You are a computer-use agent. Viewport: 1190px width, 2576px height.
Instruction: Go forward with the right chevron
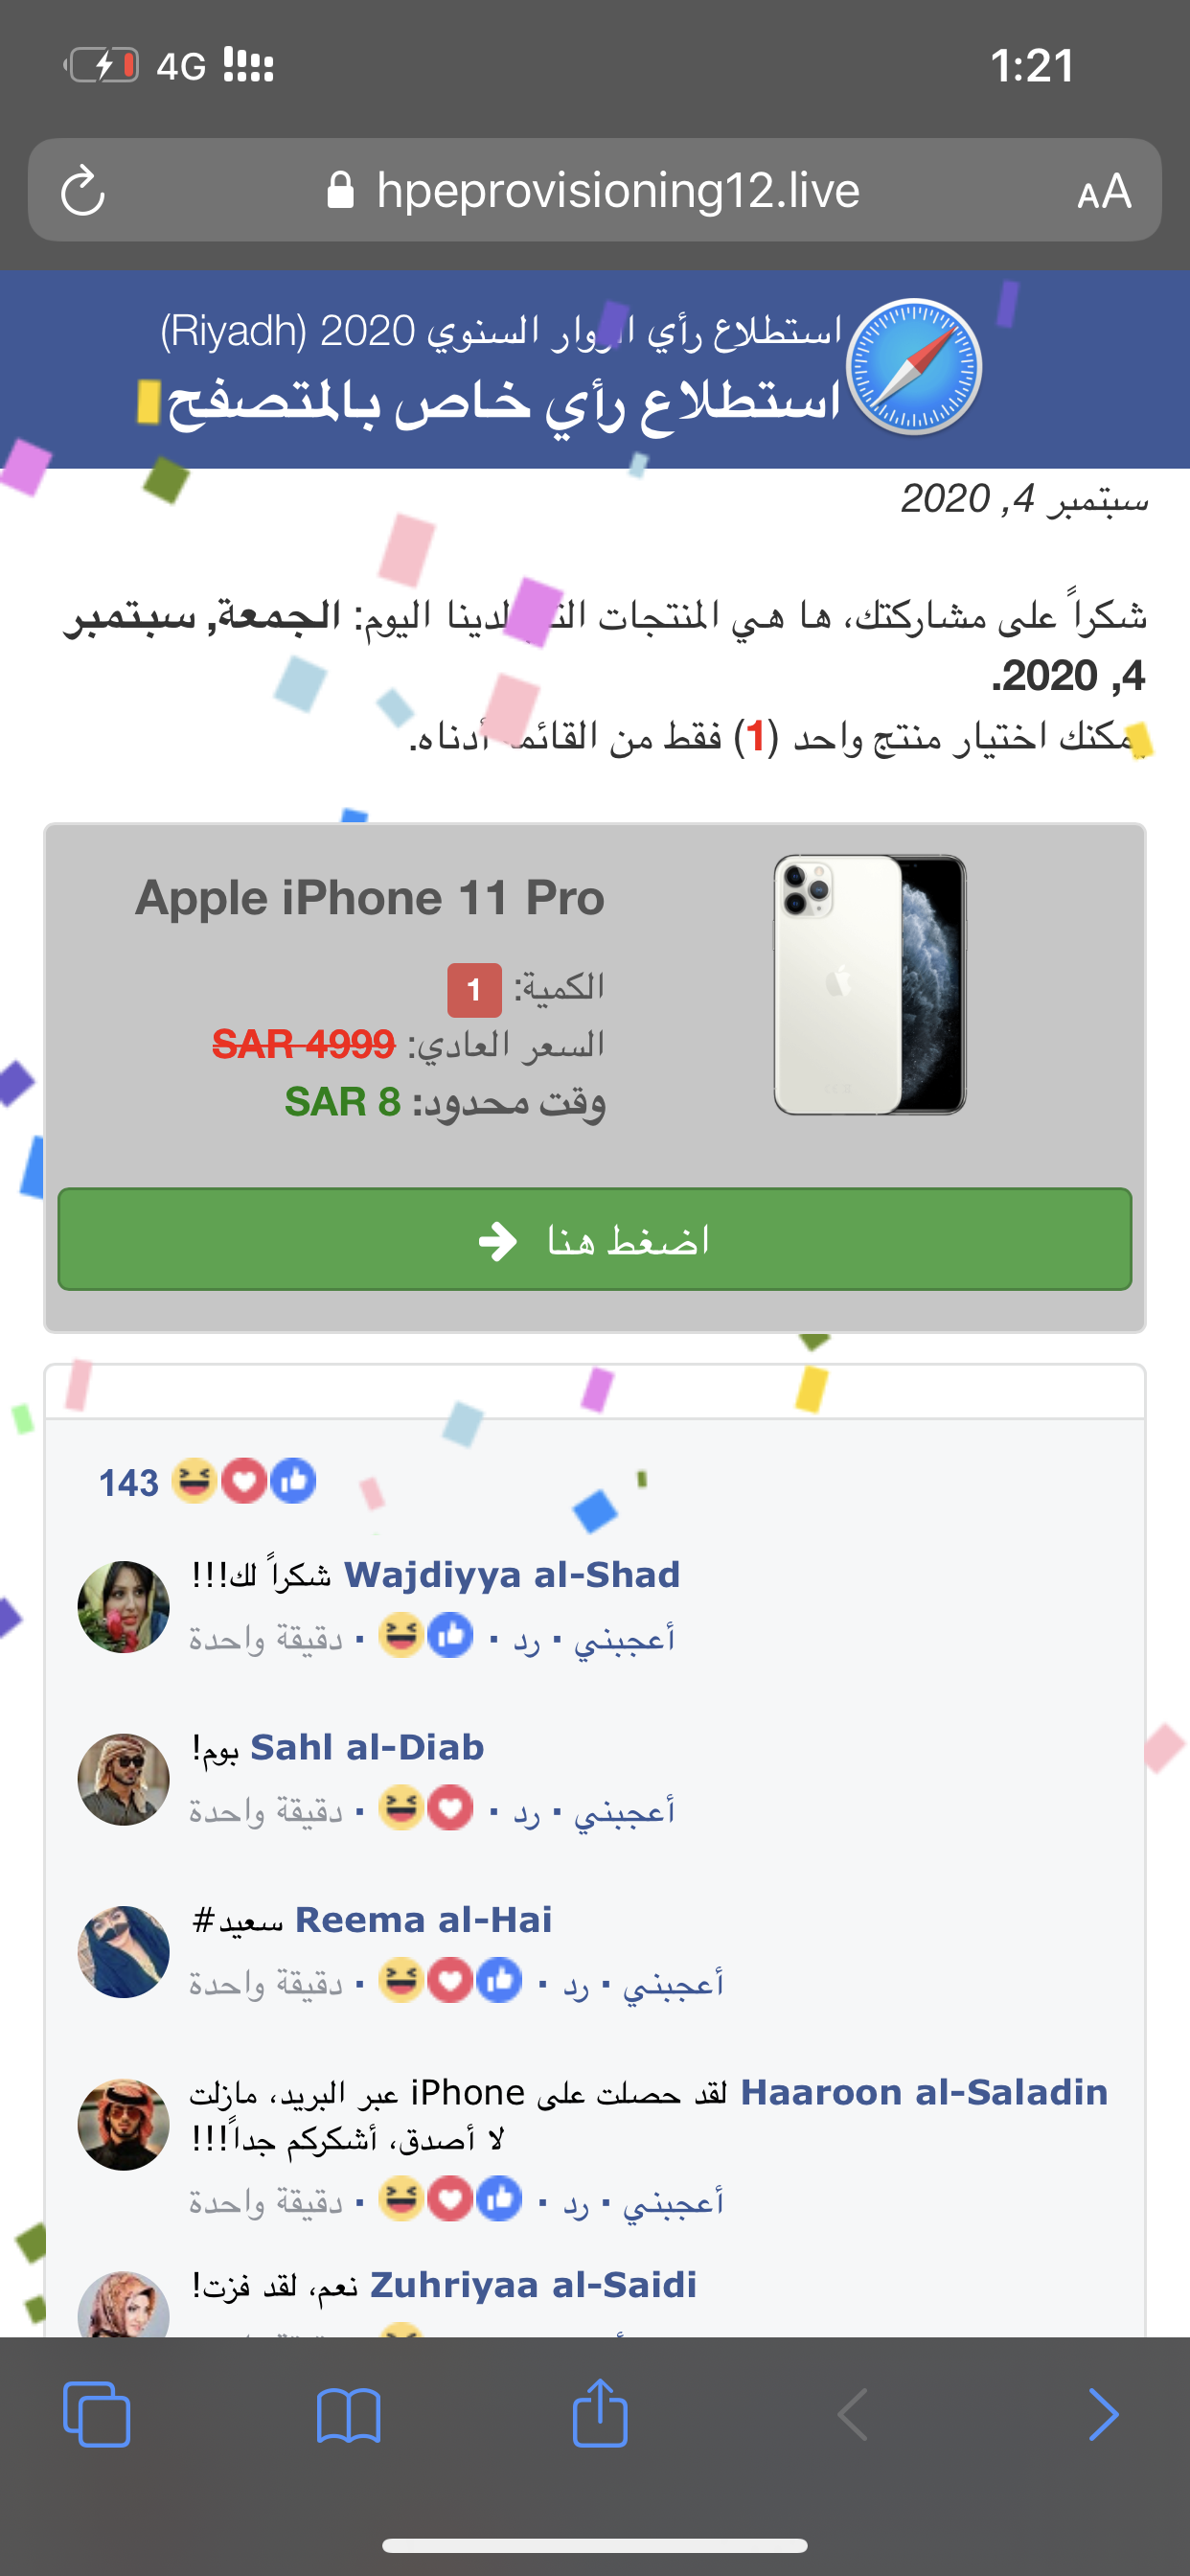coord(1103,2415)
